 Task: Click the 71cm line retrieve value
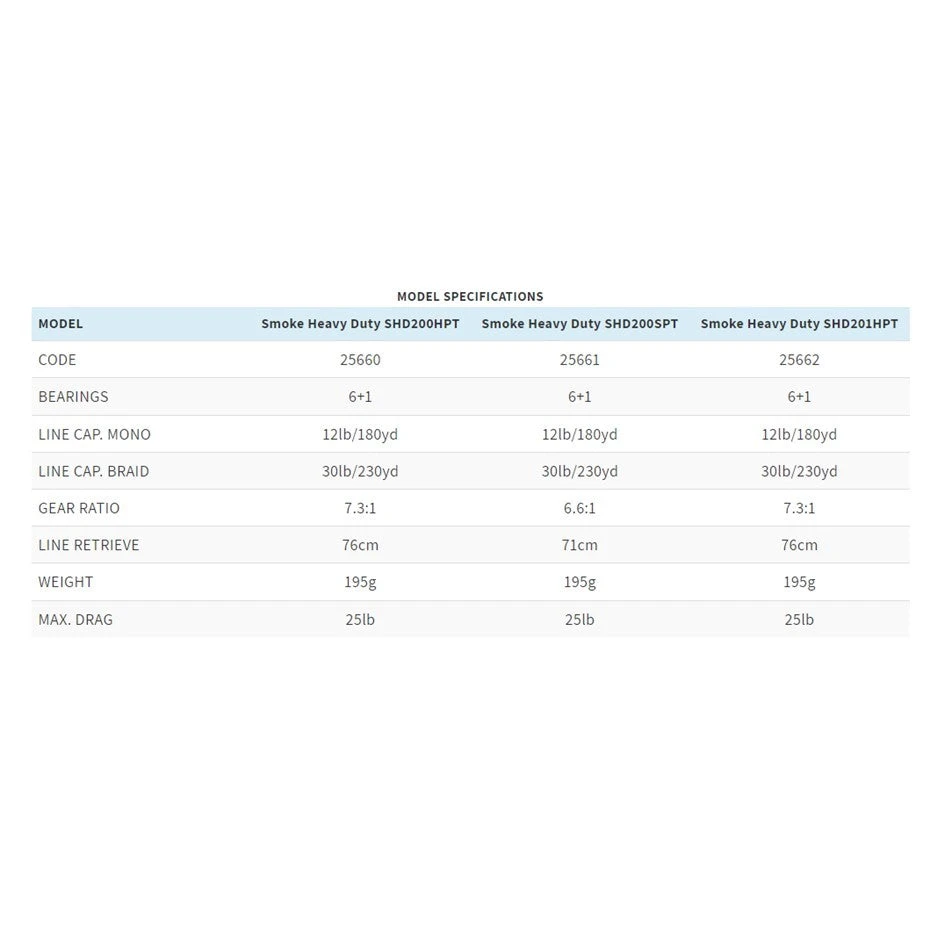pyautogui.click(x=580, y=545)
